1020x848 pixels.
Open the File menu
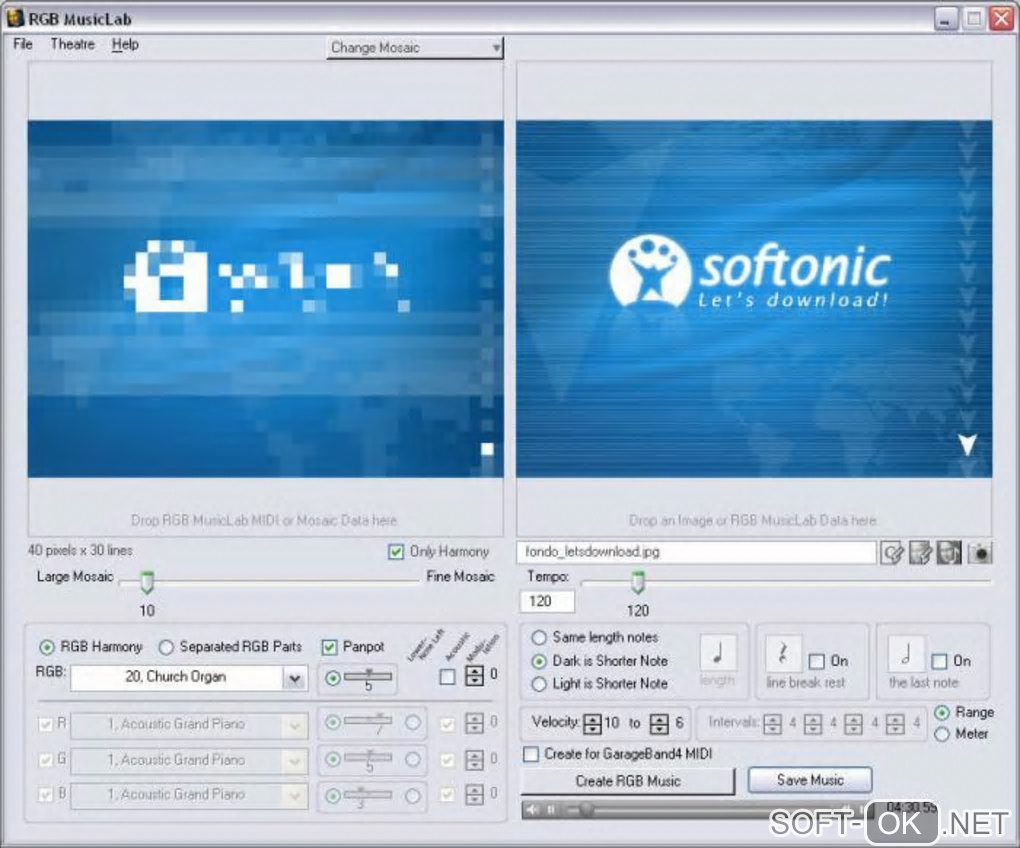pyautogui.click(x=23, y=44)
